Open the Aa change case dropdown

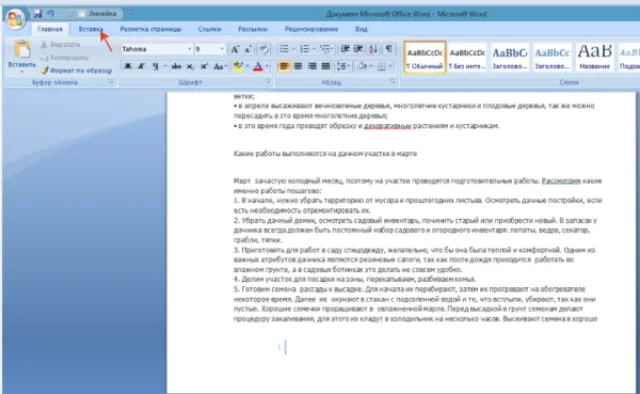pos(220,66)
